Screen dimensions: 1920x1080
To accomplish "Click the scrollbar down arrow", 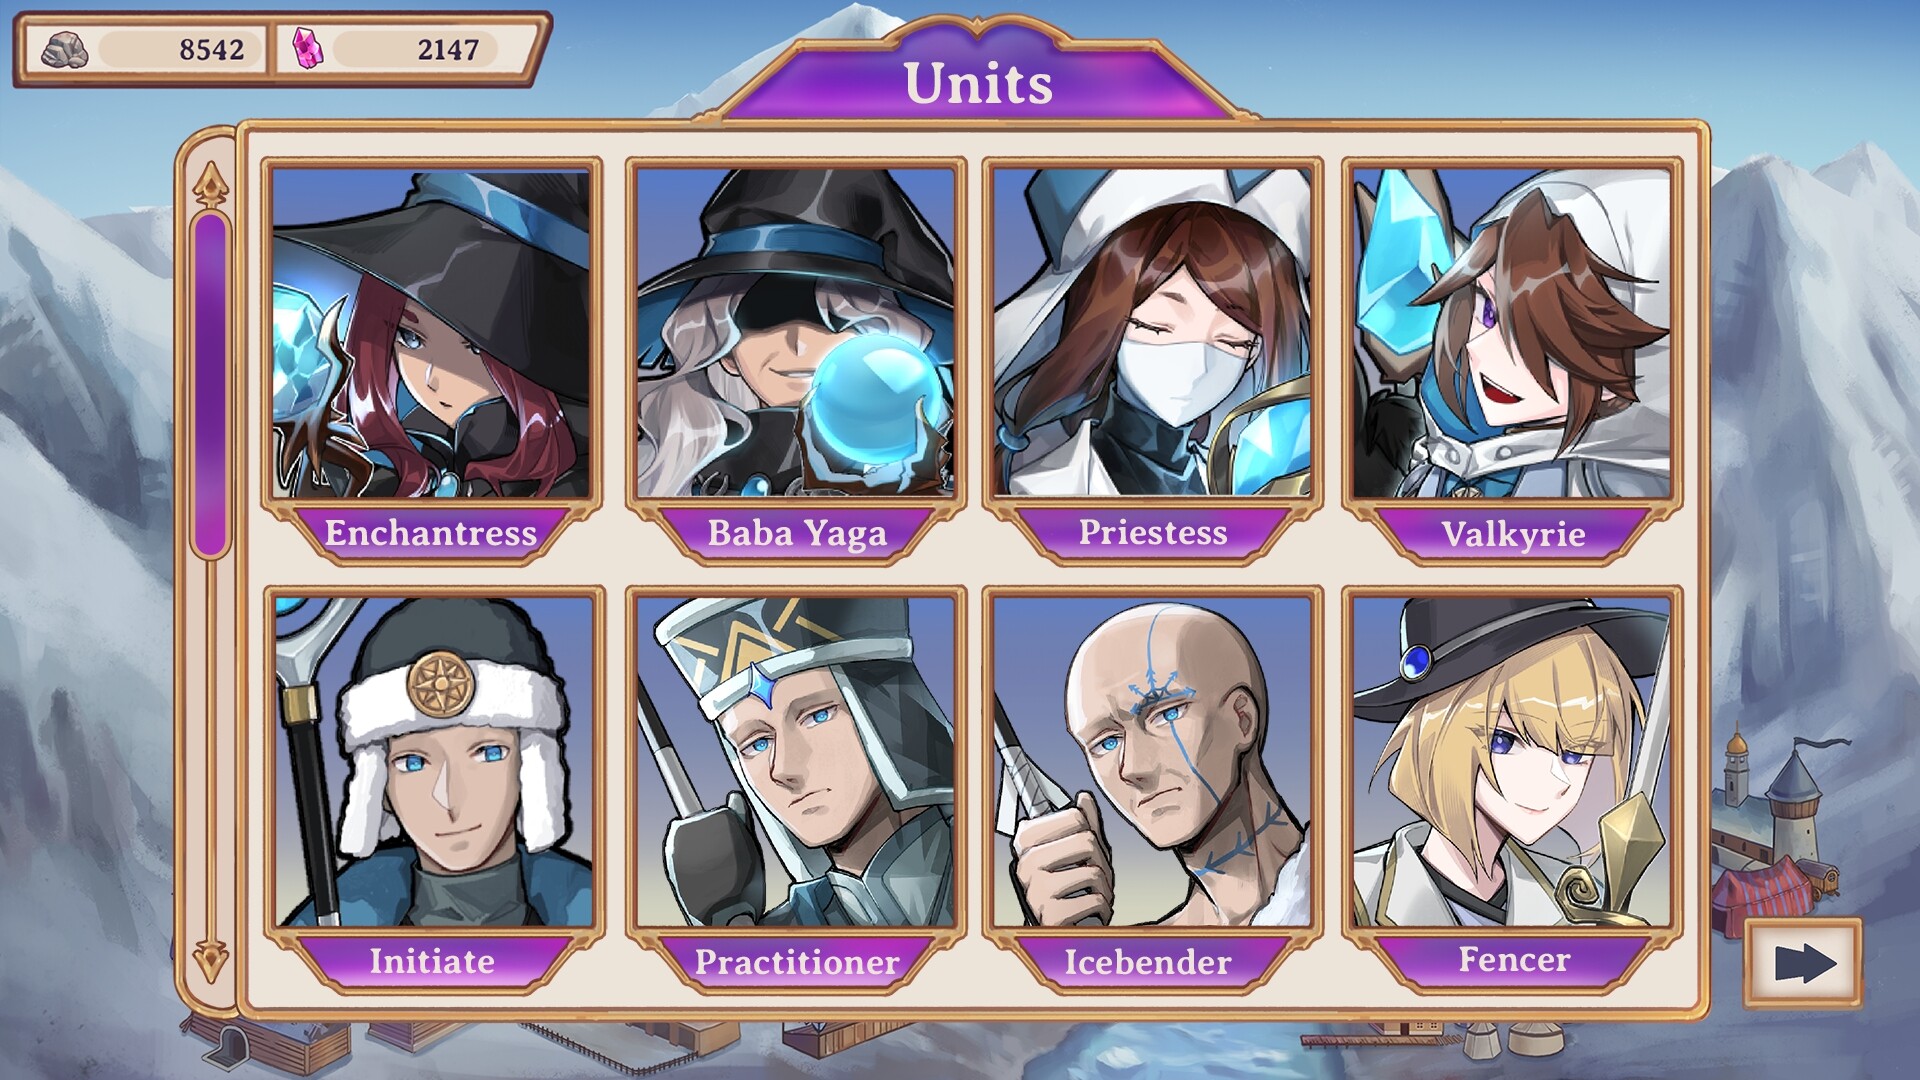I will [x=210, y=960].
